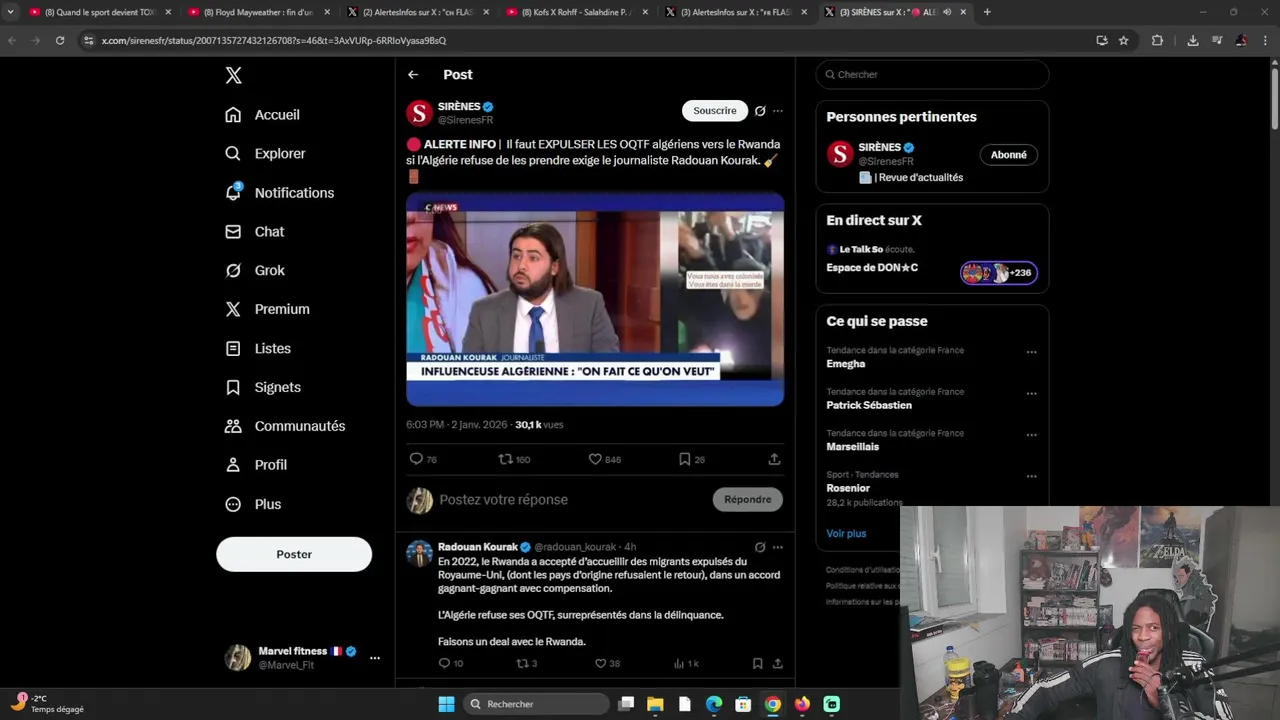Image resolution: width=1280 pixels, height=720 pixels.
Task: Open Signets bookmarks in the sidebar
Action: click(x=263, y=388)
